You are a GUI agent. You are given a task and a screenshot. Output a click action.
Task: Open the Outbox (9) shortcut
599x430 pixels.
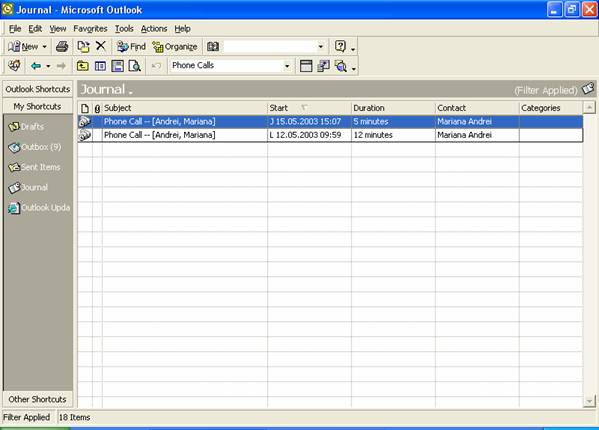click(35, 147)
